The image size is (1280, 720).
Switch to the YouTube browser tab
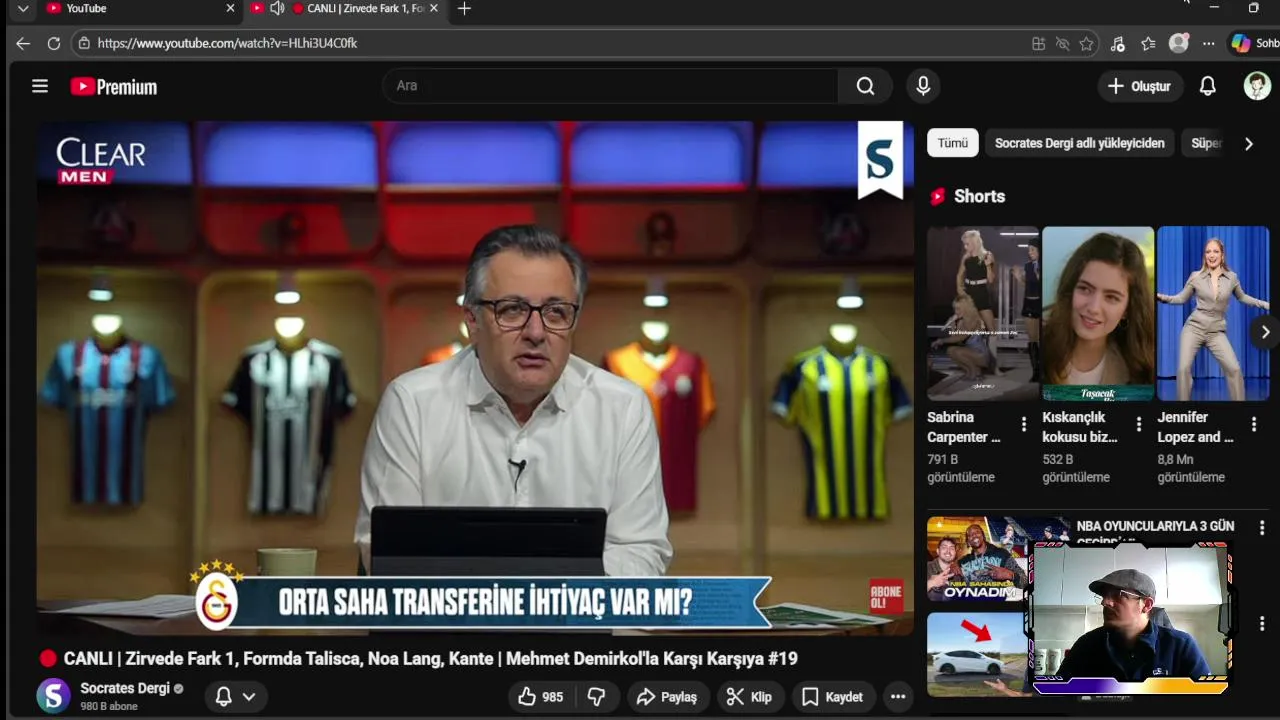click(136, 8)
